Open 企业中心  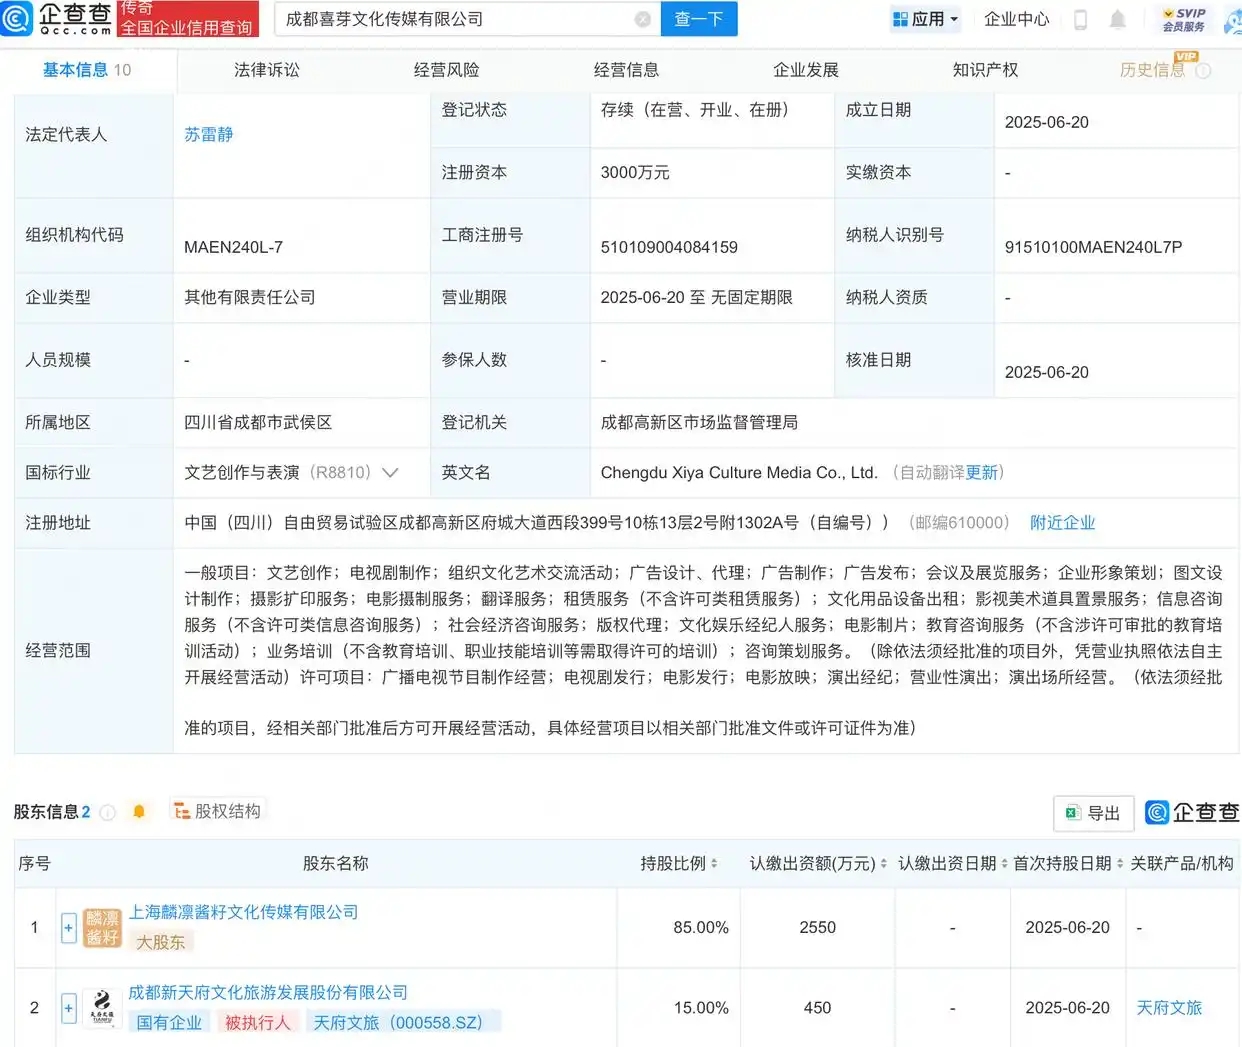[x=1017, y=19]
